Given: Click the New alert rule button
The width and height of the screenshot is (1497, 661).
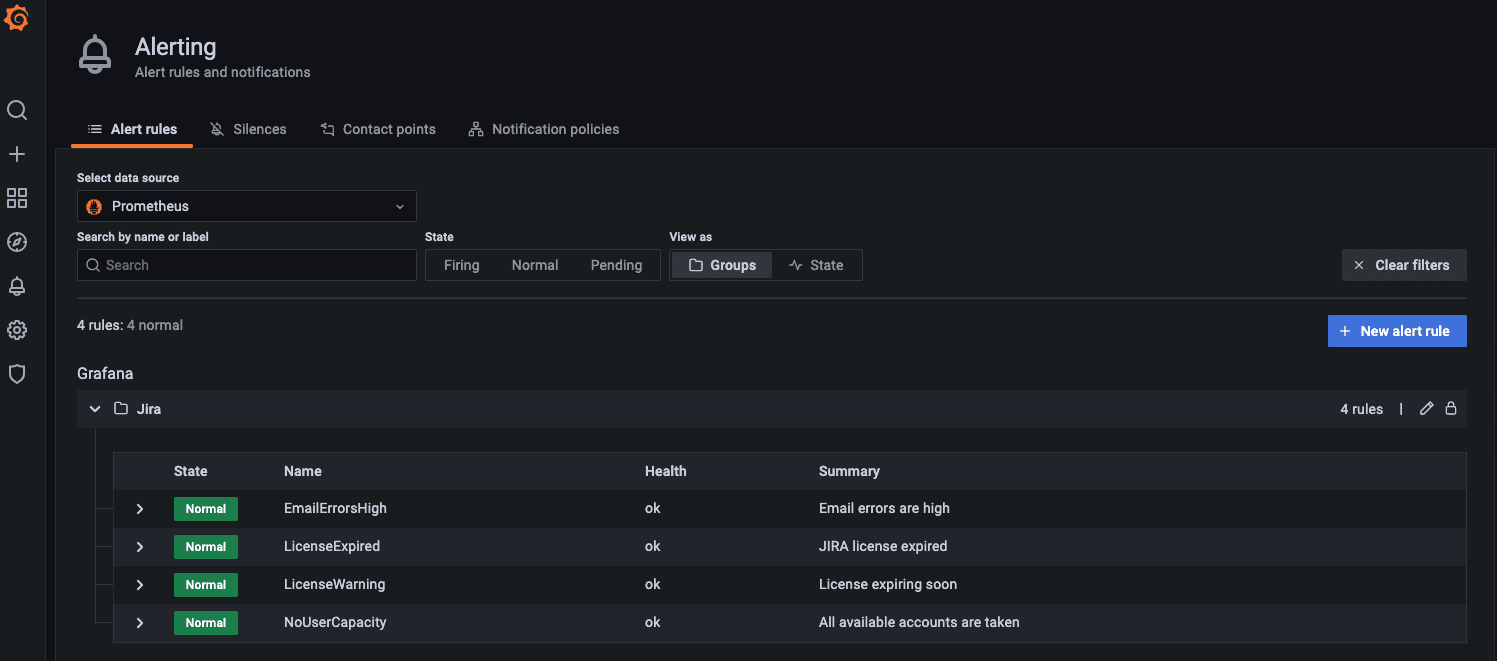Looking at the screenshot, I should point(1396,331).
